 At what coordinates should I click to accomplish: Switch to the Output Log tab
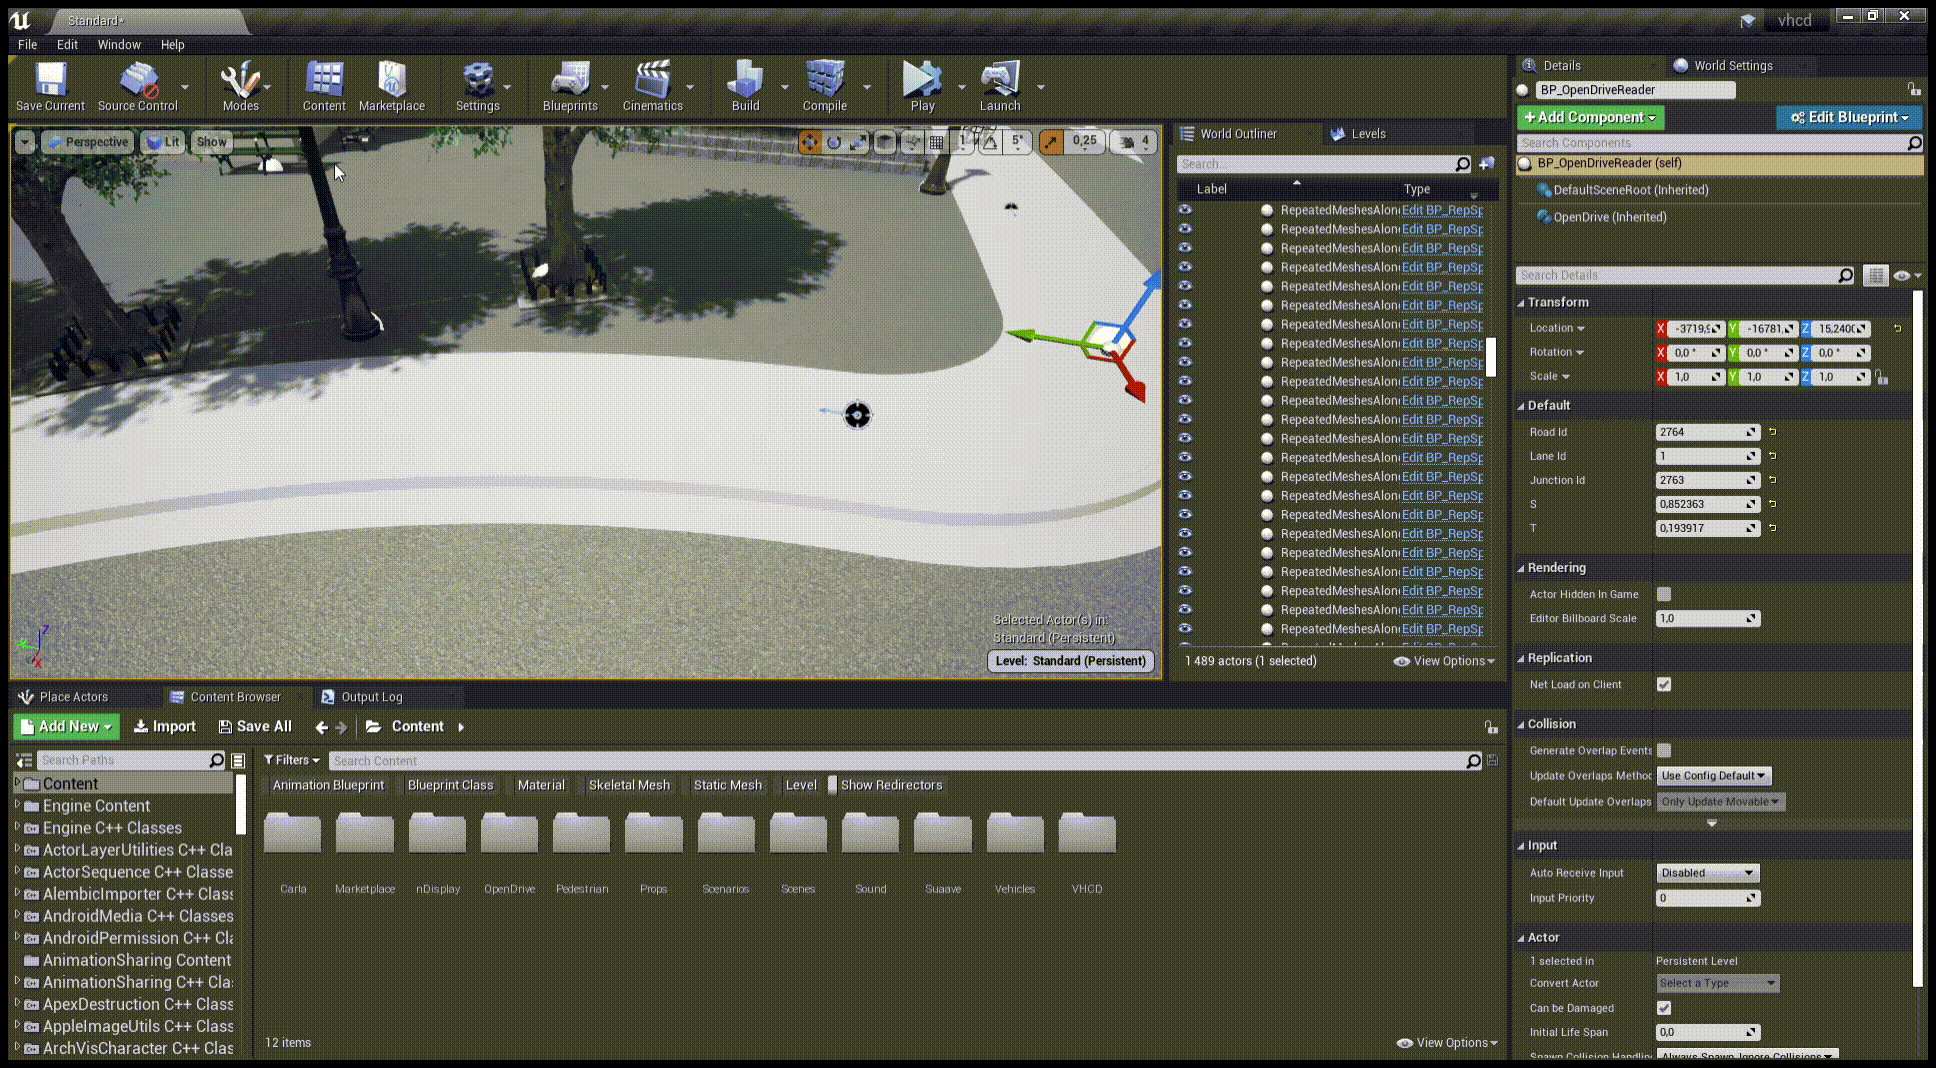[x=371, y=697]
